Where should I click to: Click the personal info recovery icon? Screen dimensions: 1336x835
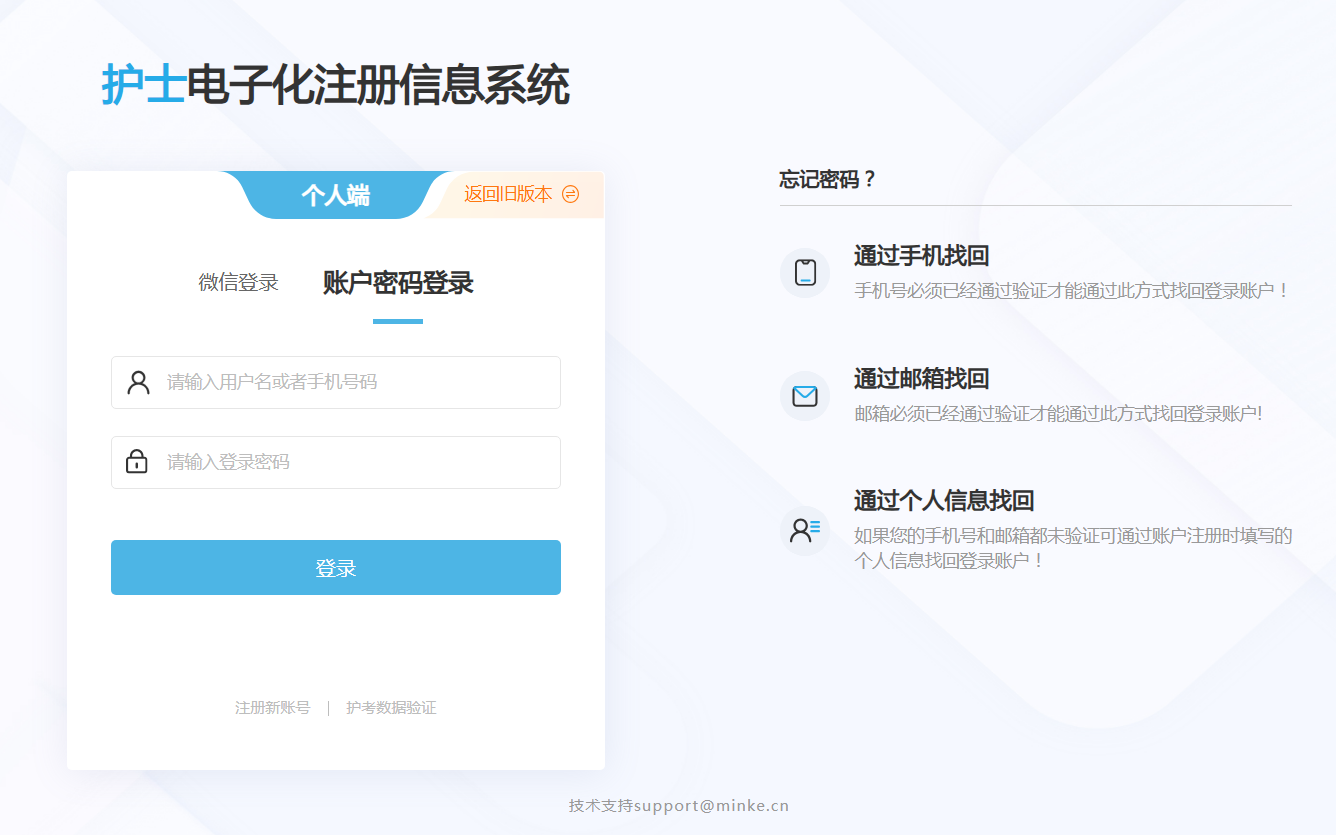pyautogui.click(x=805, y=530)
